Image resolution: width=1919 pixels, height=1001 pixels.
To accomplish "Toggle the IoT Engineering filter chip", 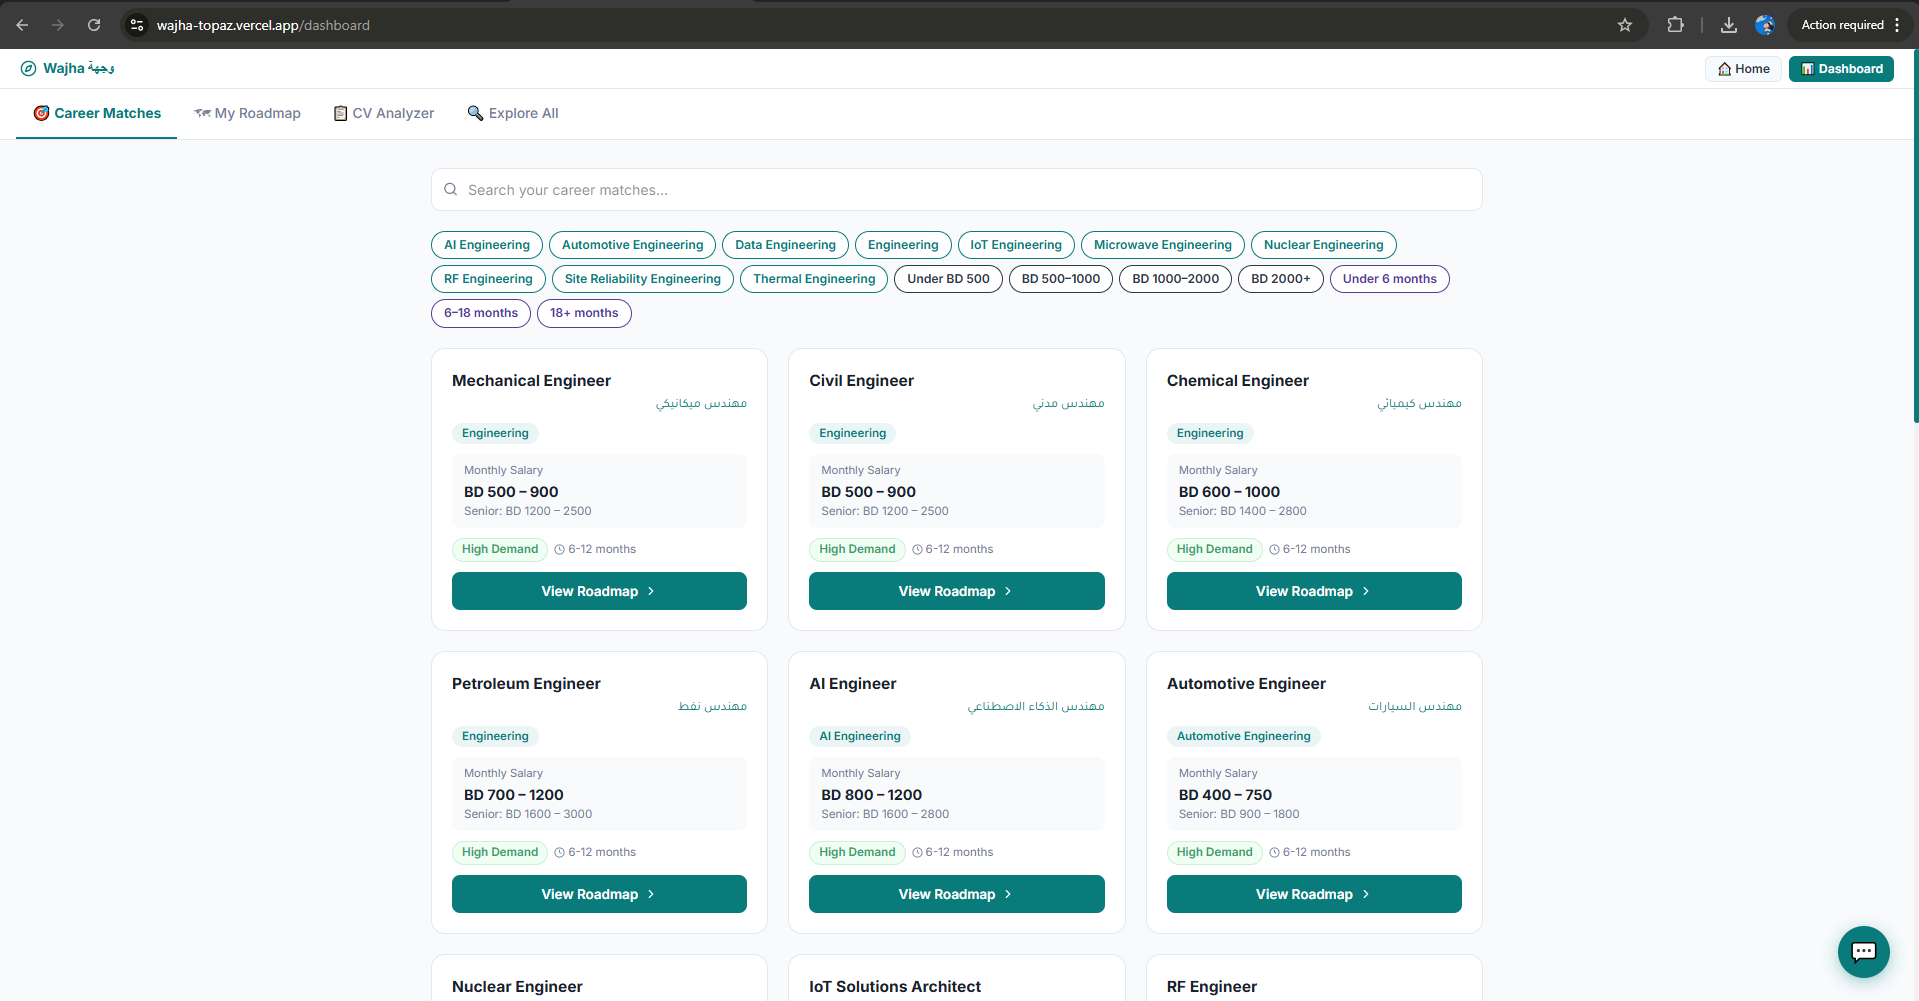I will coord(1016,245).
